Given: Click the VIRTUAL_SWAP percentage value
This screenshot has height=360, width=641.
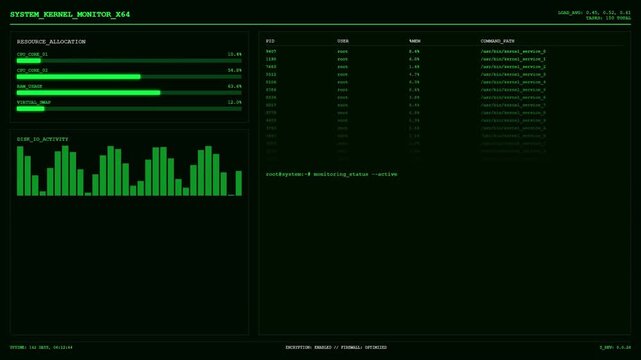Looking at the screenshot, I should coord(235,102).
